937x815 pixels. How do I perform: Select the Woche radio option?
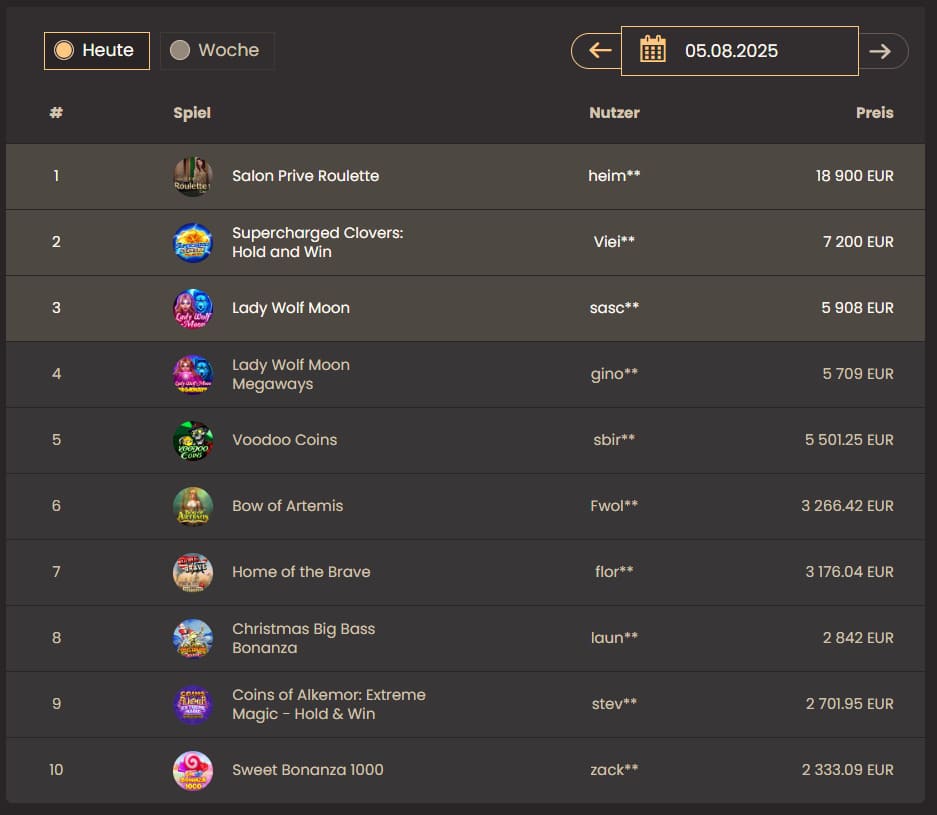pos(217,51)
